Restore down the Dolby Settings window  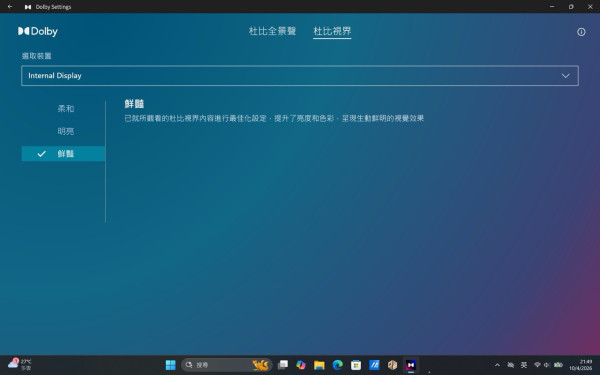click(571, 7)
